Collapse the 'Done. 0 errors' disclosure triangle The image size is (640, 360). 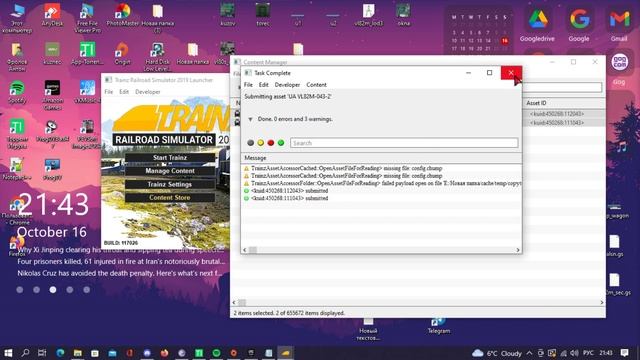tap(250, 119)
